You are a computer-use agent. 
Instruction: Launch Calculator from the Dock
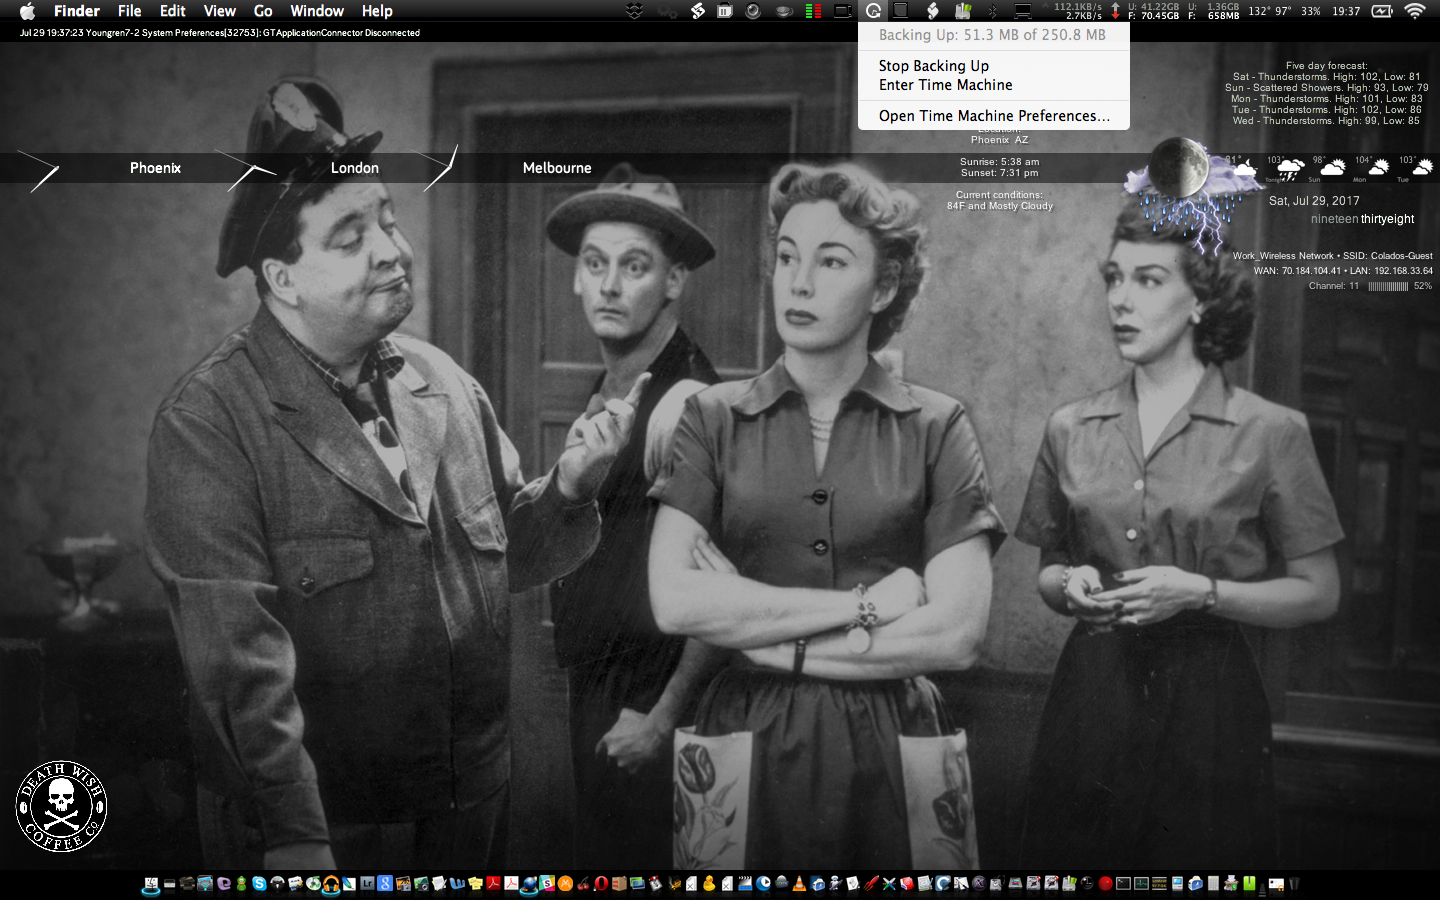[1213, 884]
